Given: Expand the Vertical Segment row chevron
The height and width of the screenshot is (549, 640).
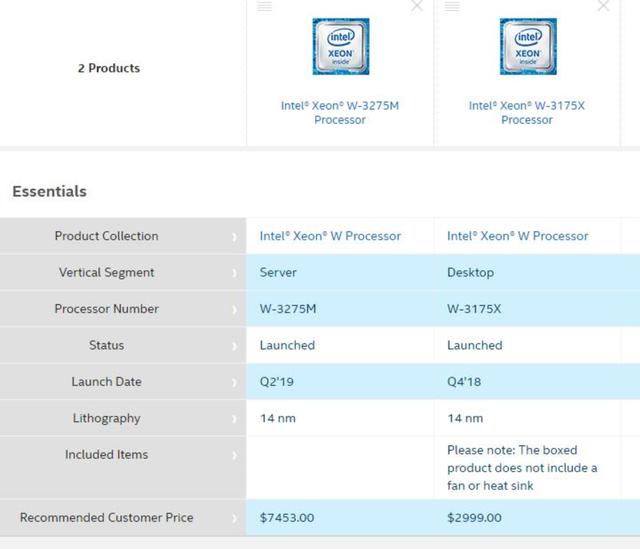Looking at the screenshot, I should click(234, 273).
